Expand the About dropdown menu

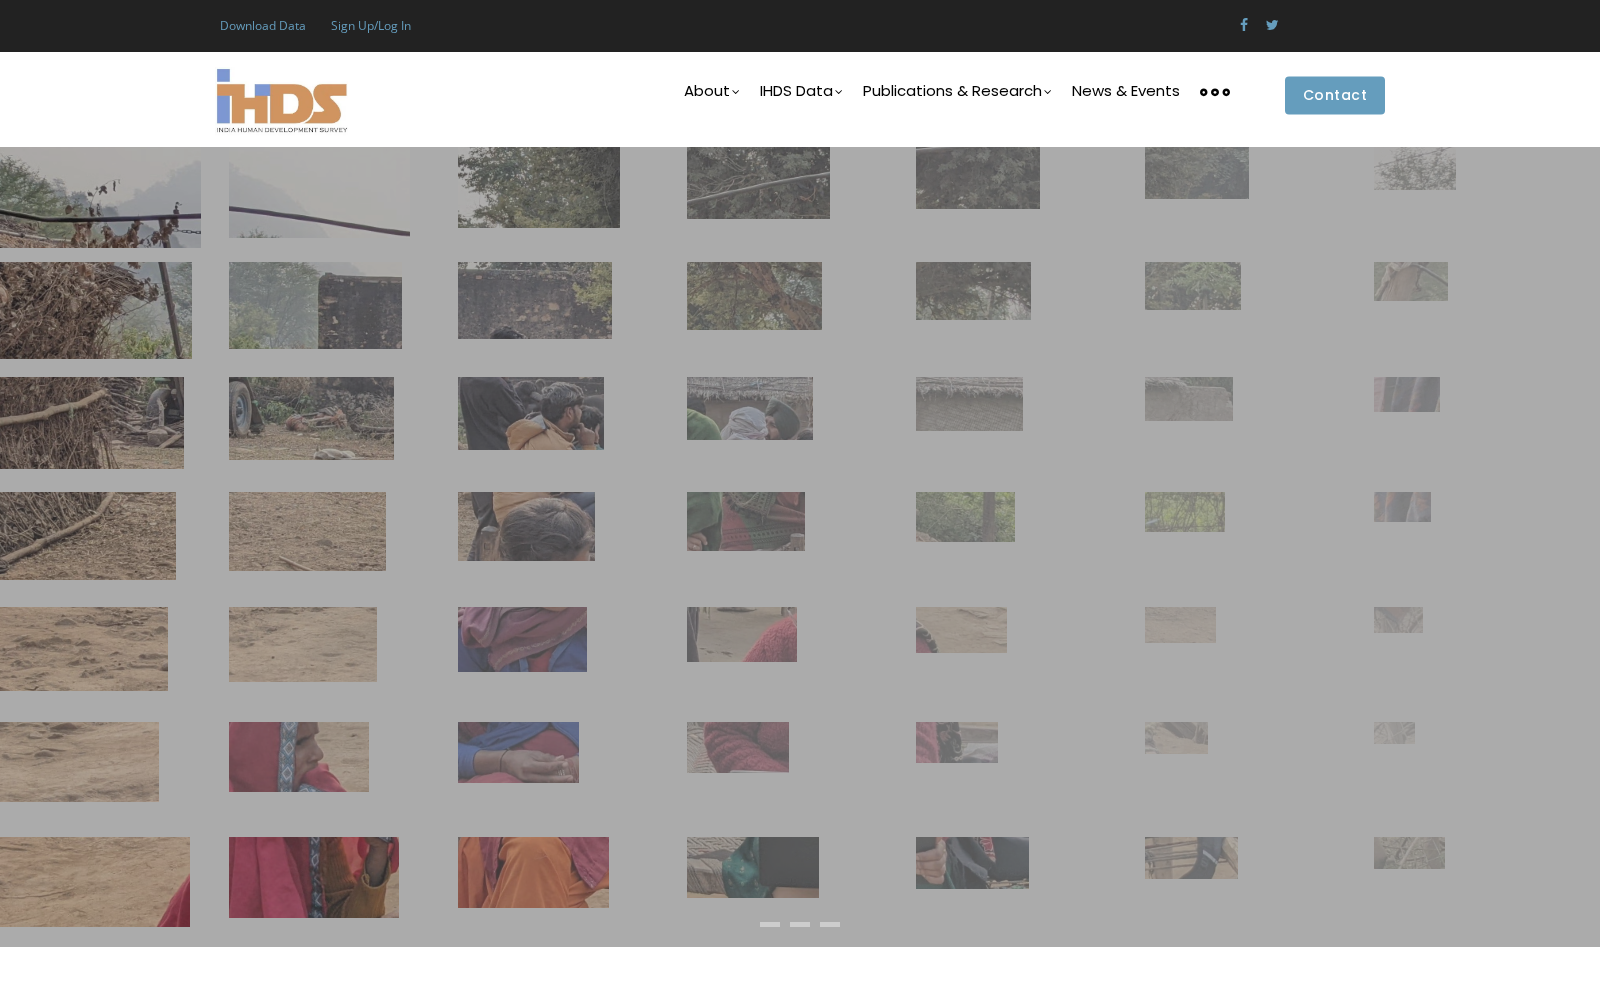tap(711, 91)
